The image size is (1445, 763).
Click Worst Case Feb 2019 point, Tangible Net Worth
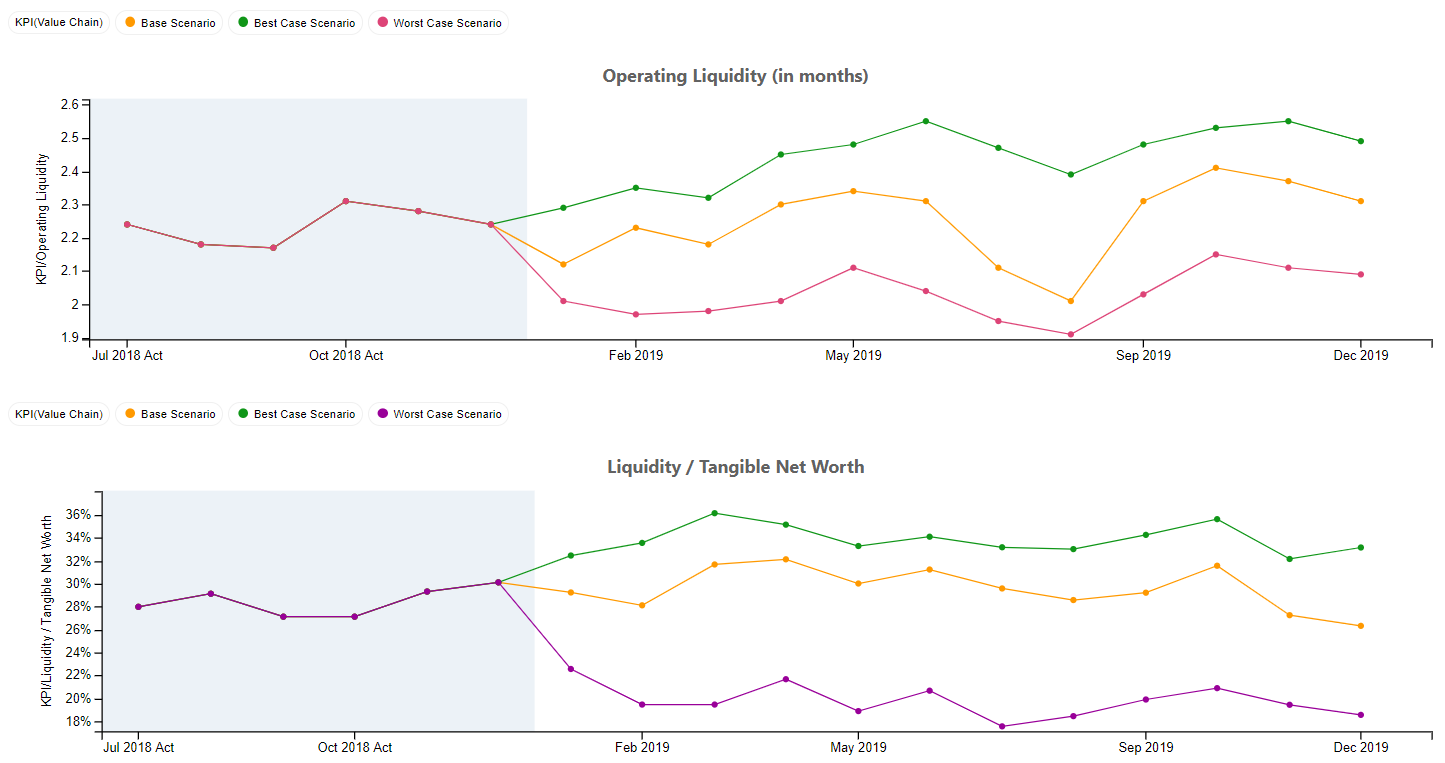click(642, 705)
